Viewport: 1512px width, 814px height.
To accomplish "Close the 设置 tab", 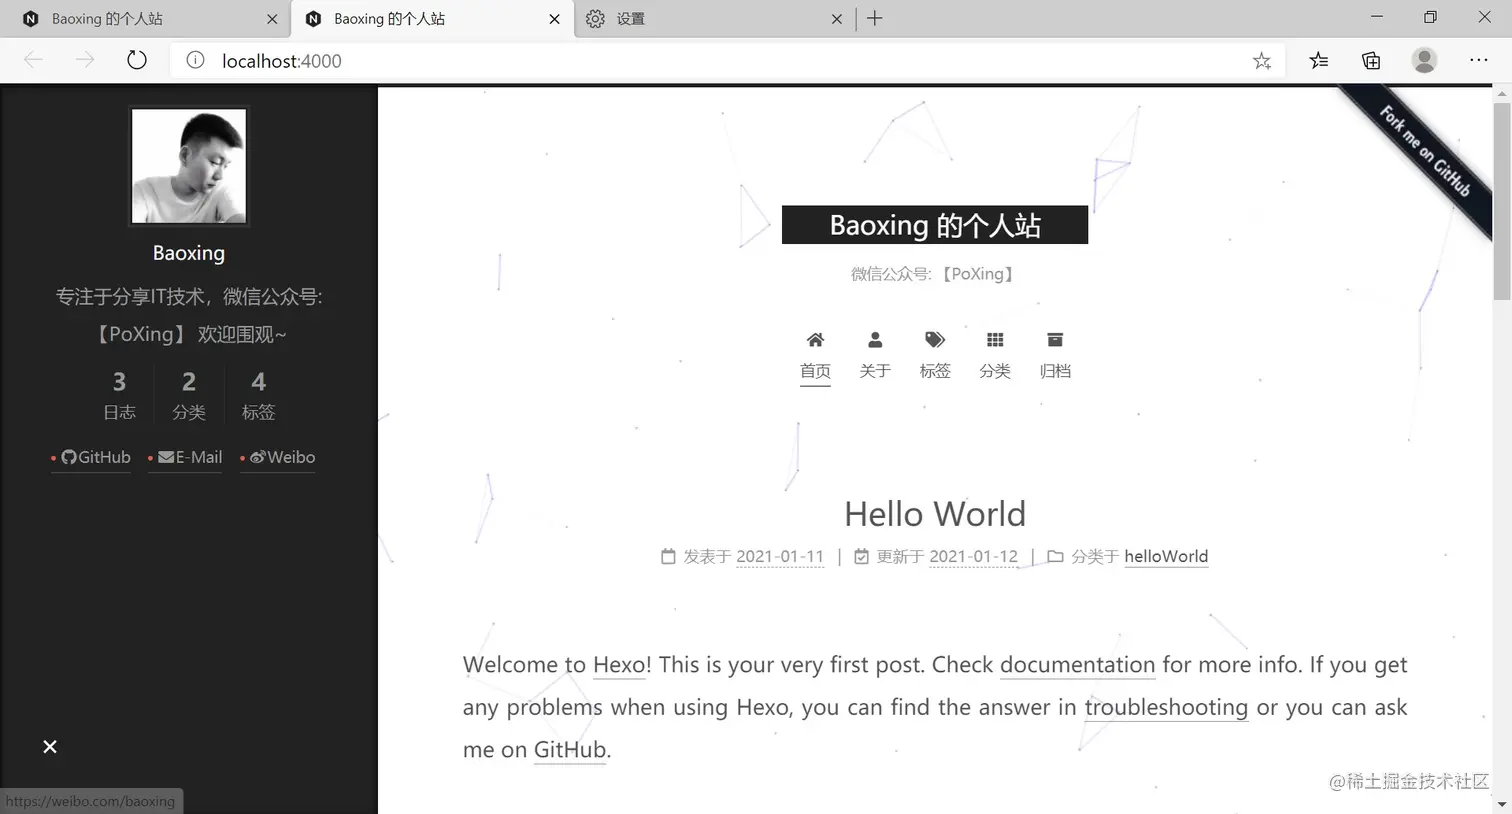I will 837,19.
